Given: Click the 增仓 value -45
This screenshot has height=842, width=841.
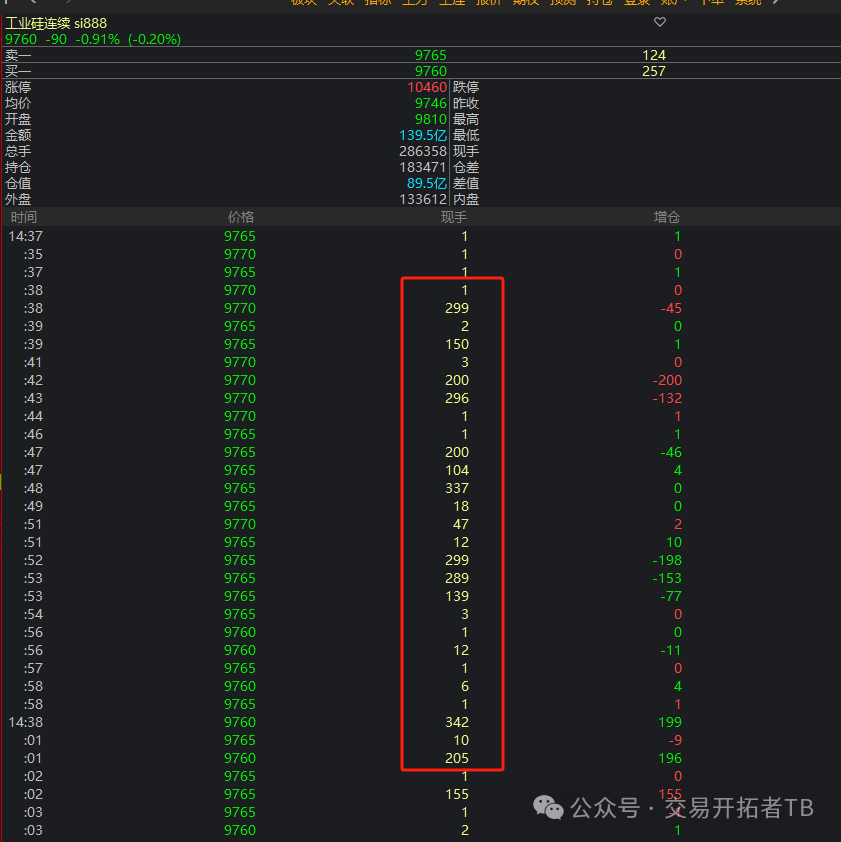Looking at the screenshot, I should [x=671, y=308].
